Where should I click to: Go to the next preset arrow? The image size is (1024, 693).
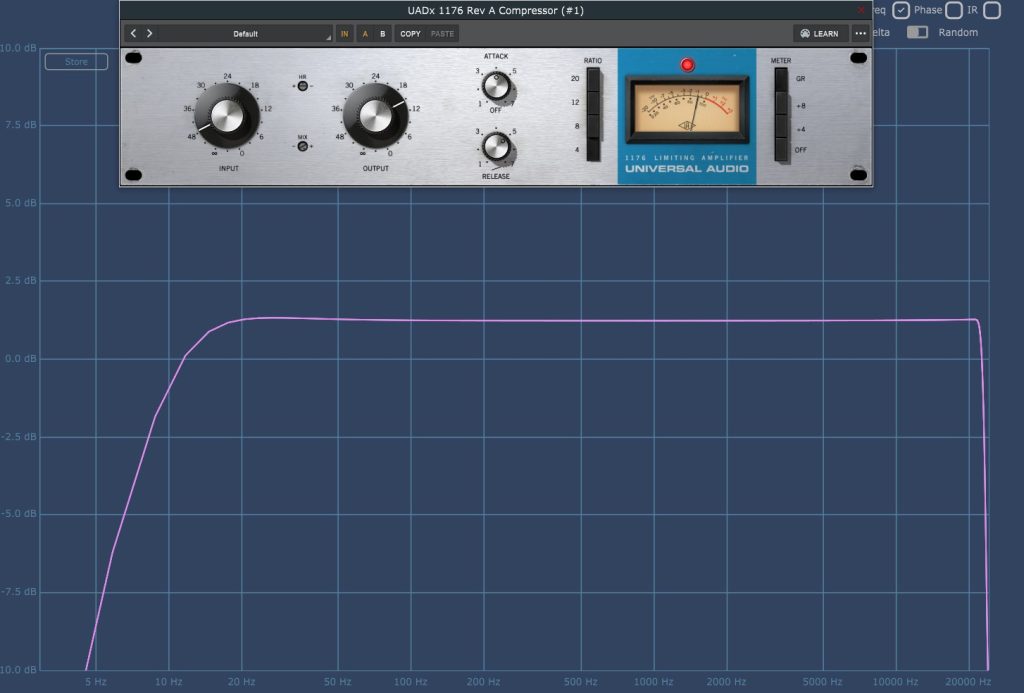coord(150,33)
